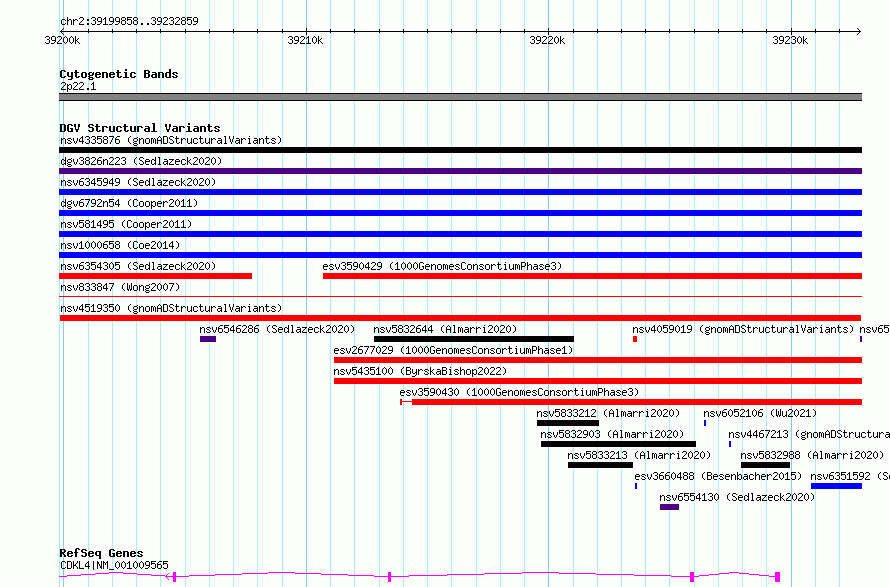Image resolution: width=890 pixels, height=587 pixels.
Task: Click the red bar under nsv5435100
Action: point(598,381)
